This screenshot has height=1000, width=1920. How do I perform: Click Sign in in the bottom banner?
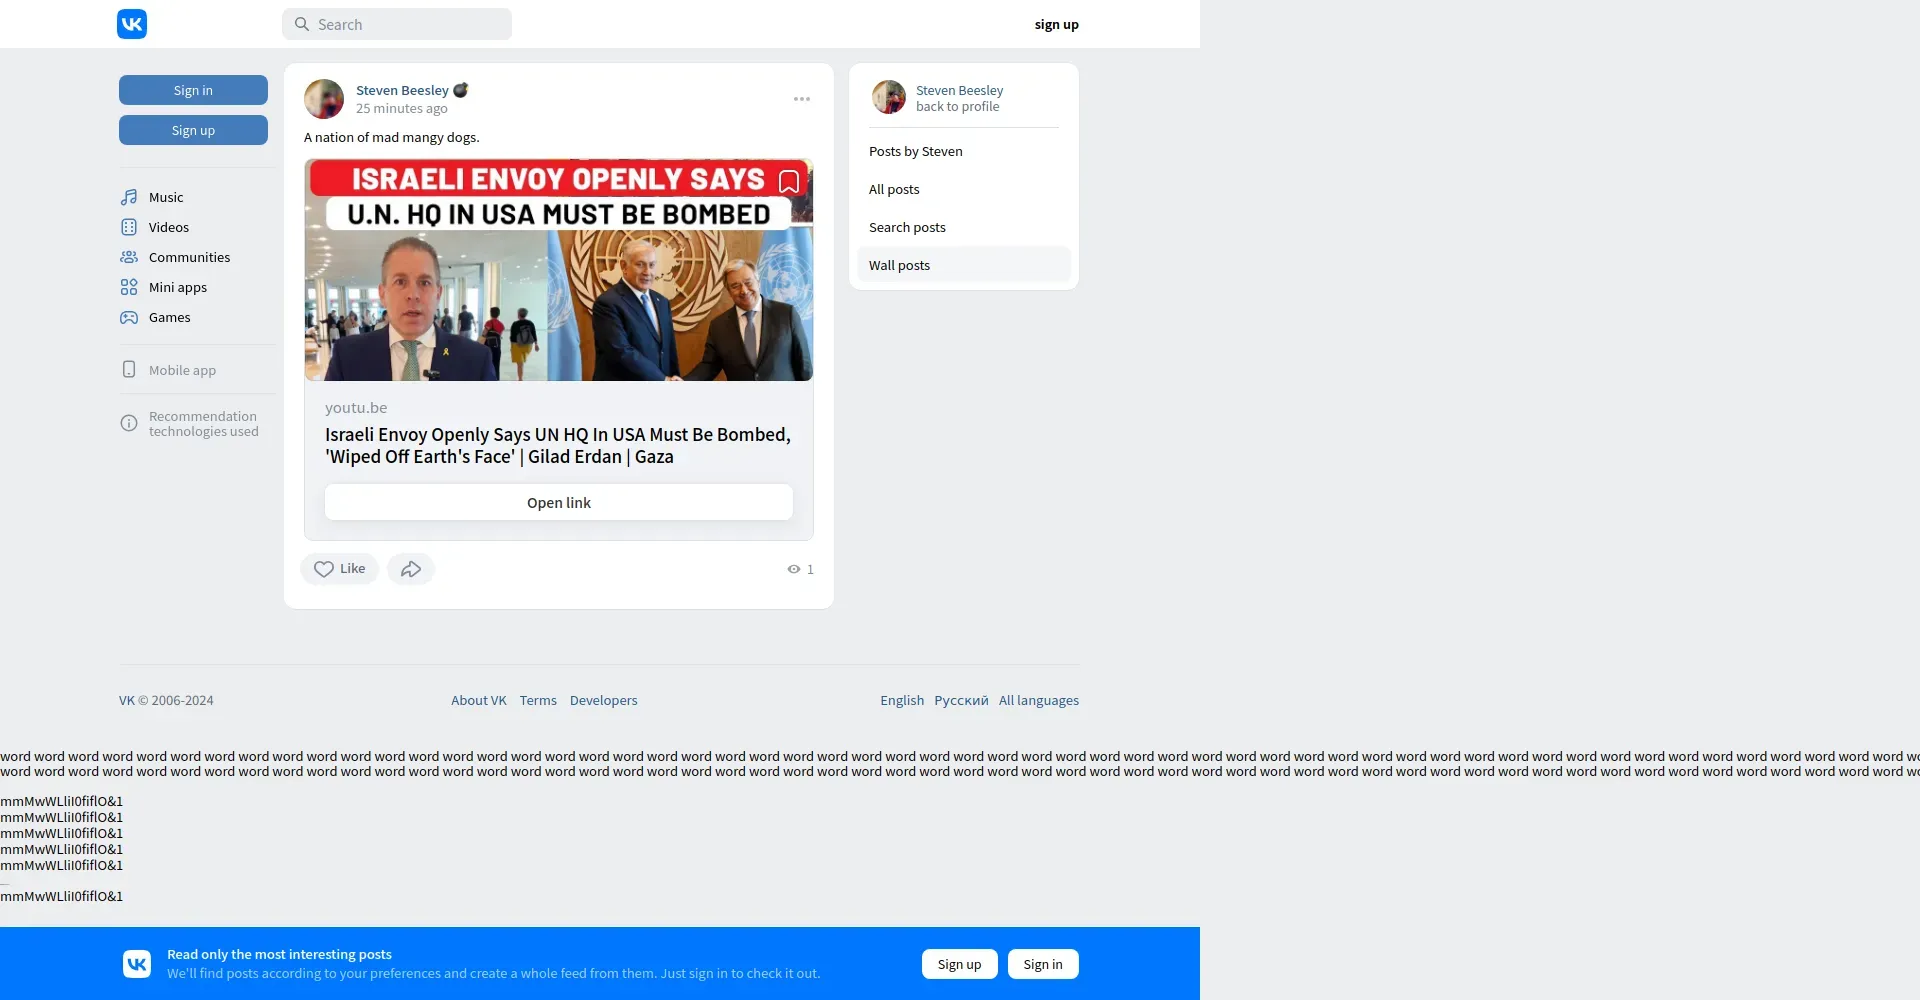pos(1043,964)
